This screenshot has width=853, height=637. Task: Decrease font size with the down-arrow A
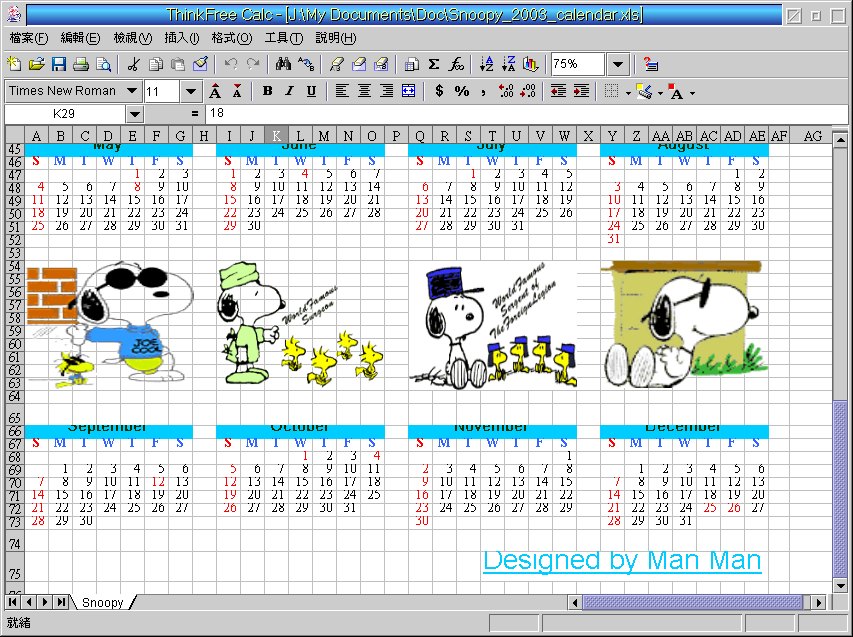(237, 91)
